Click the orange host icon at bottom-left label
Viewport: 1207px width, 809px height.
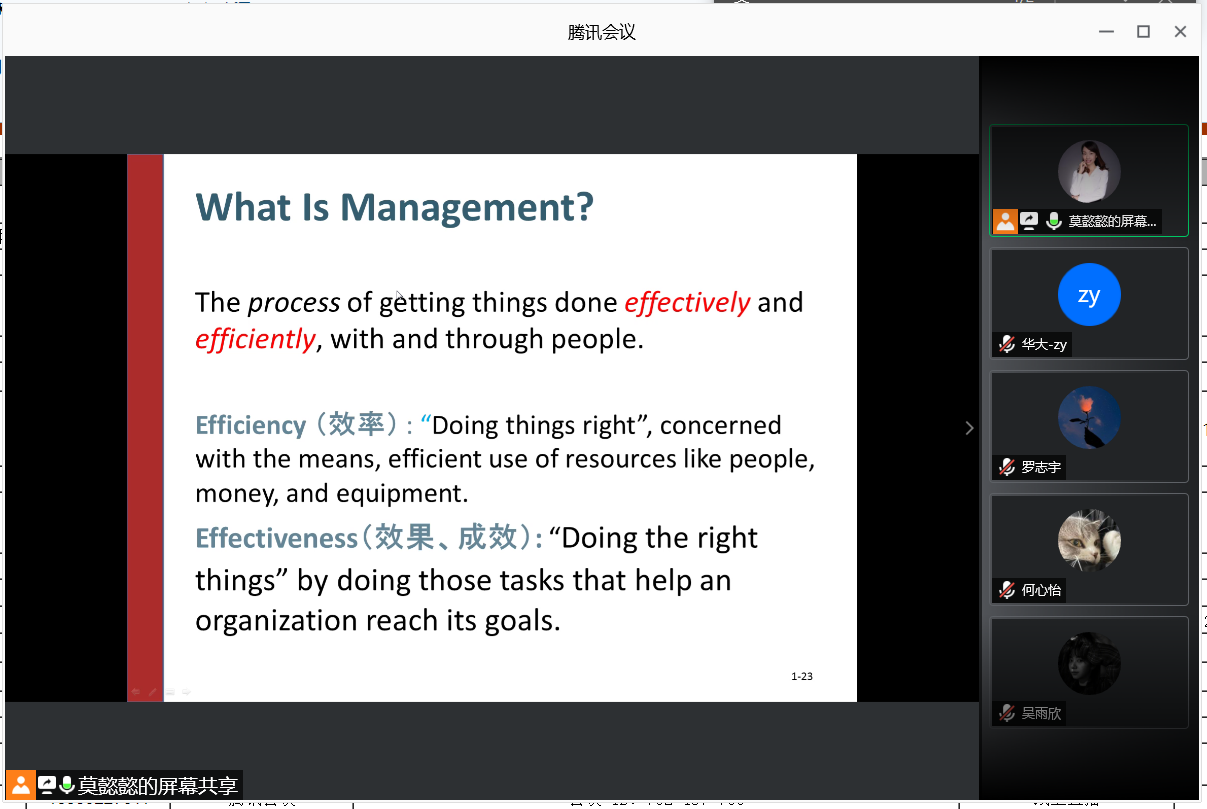pos(20,785)
